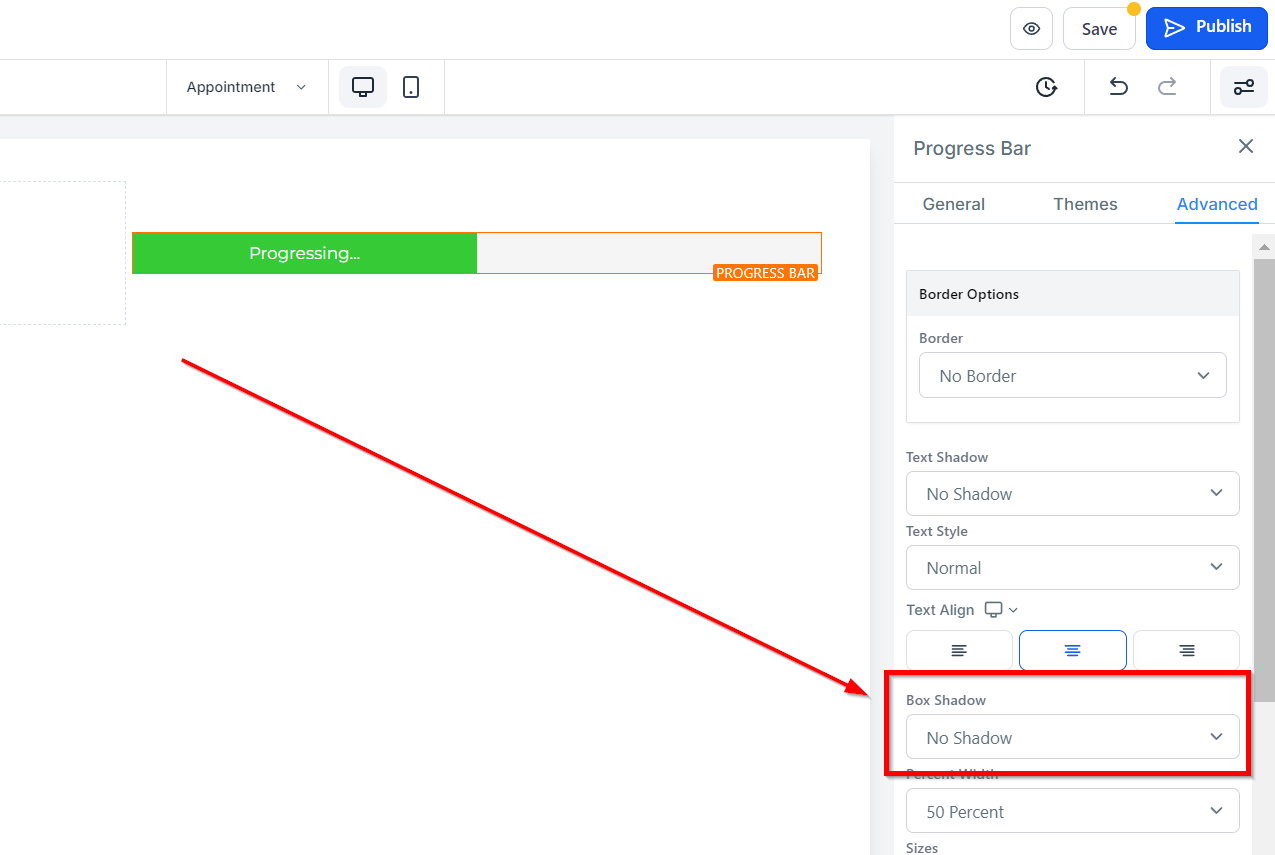This screenshot has height=855, width=1275.
Task: Open the Text Style dropdown
Action: (x=1073, y=567)
